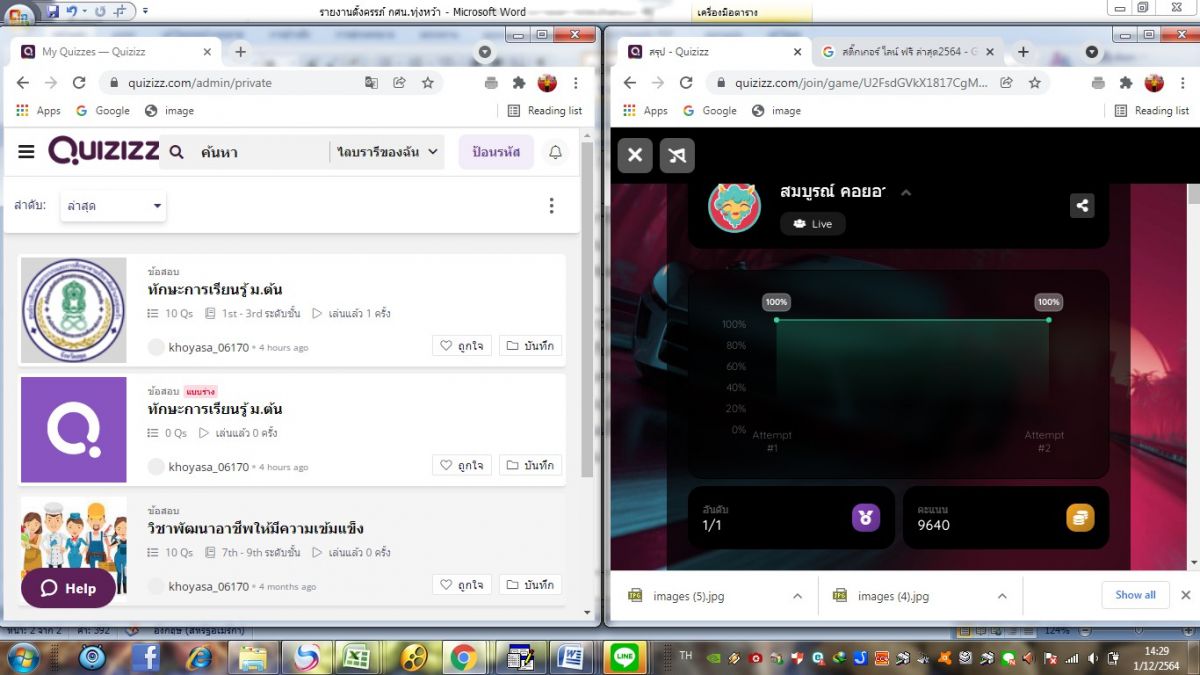Click the crossed-arrows icon beside the X button
This screenshot has width=1200, height=675.
[677, 155]
